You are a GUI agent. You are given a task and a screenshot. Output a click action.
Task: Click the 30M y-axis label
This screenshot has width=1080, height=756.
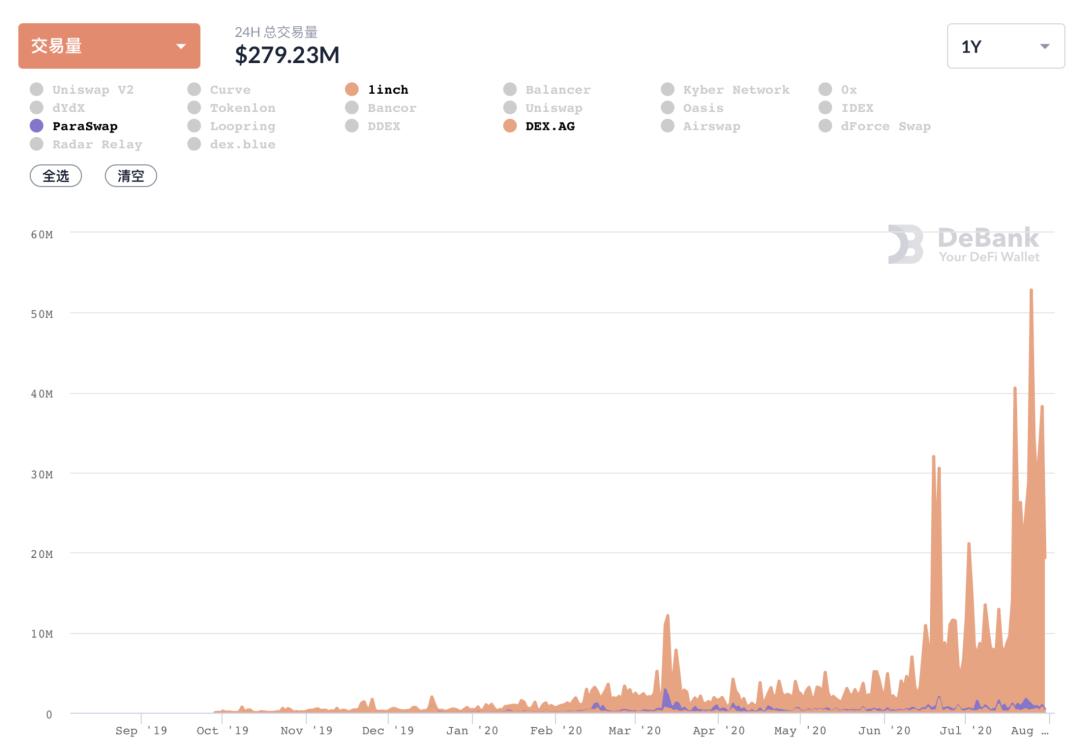(x=41, y=474)
